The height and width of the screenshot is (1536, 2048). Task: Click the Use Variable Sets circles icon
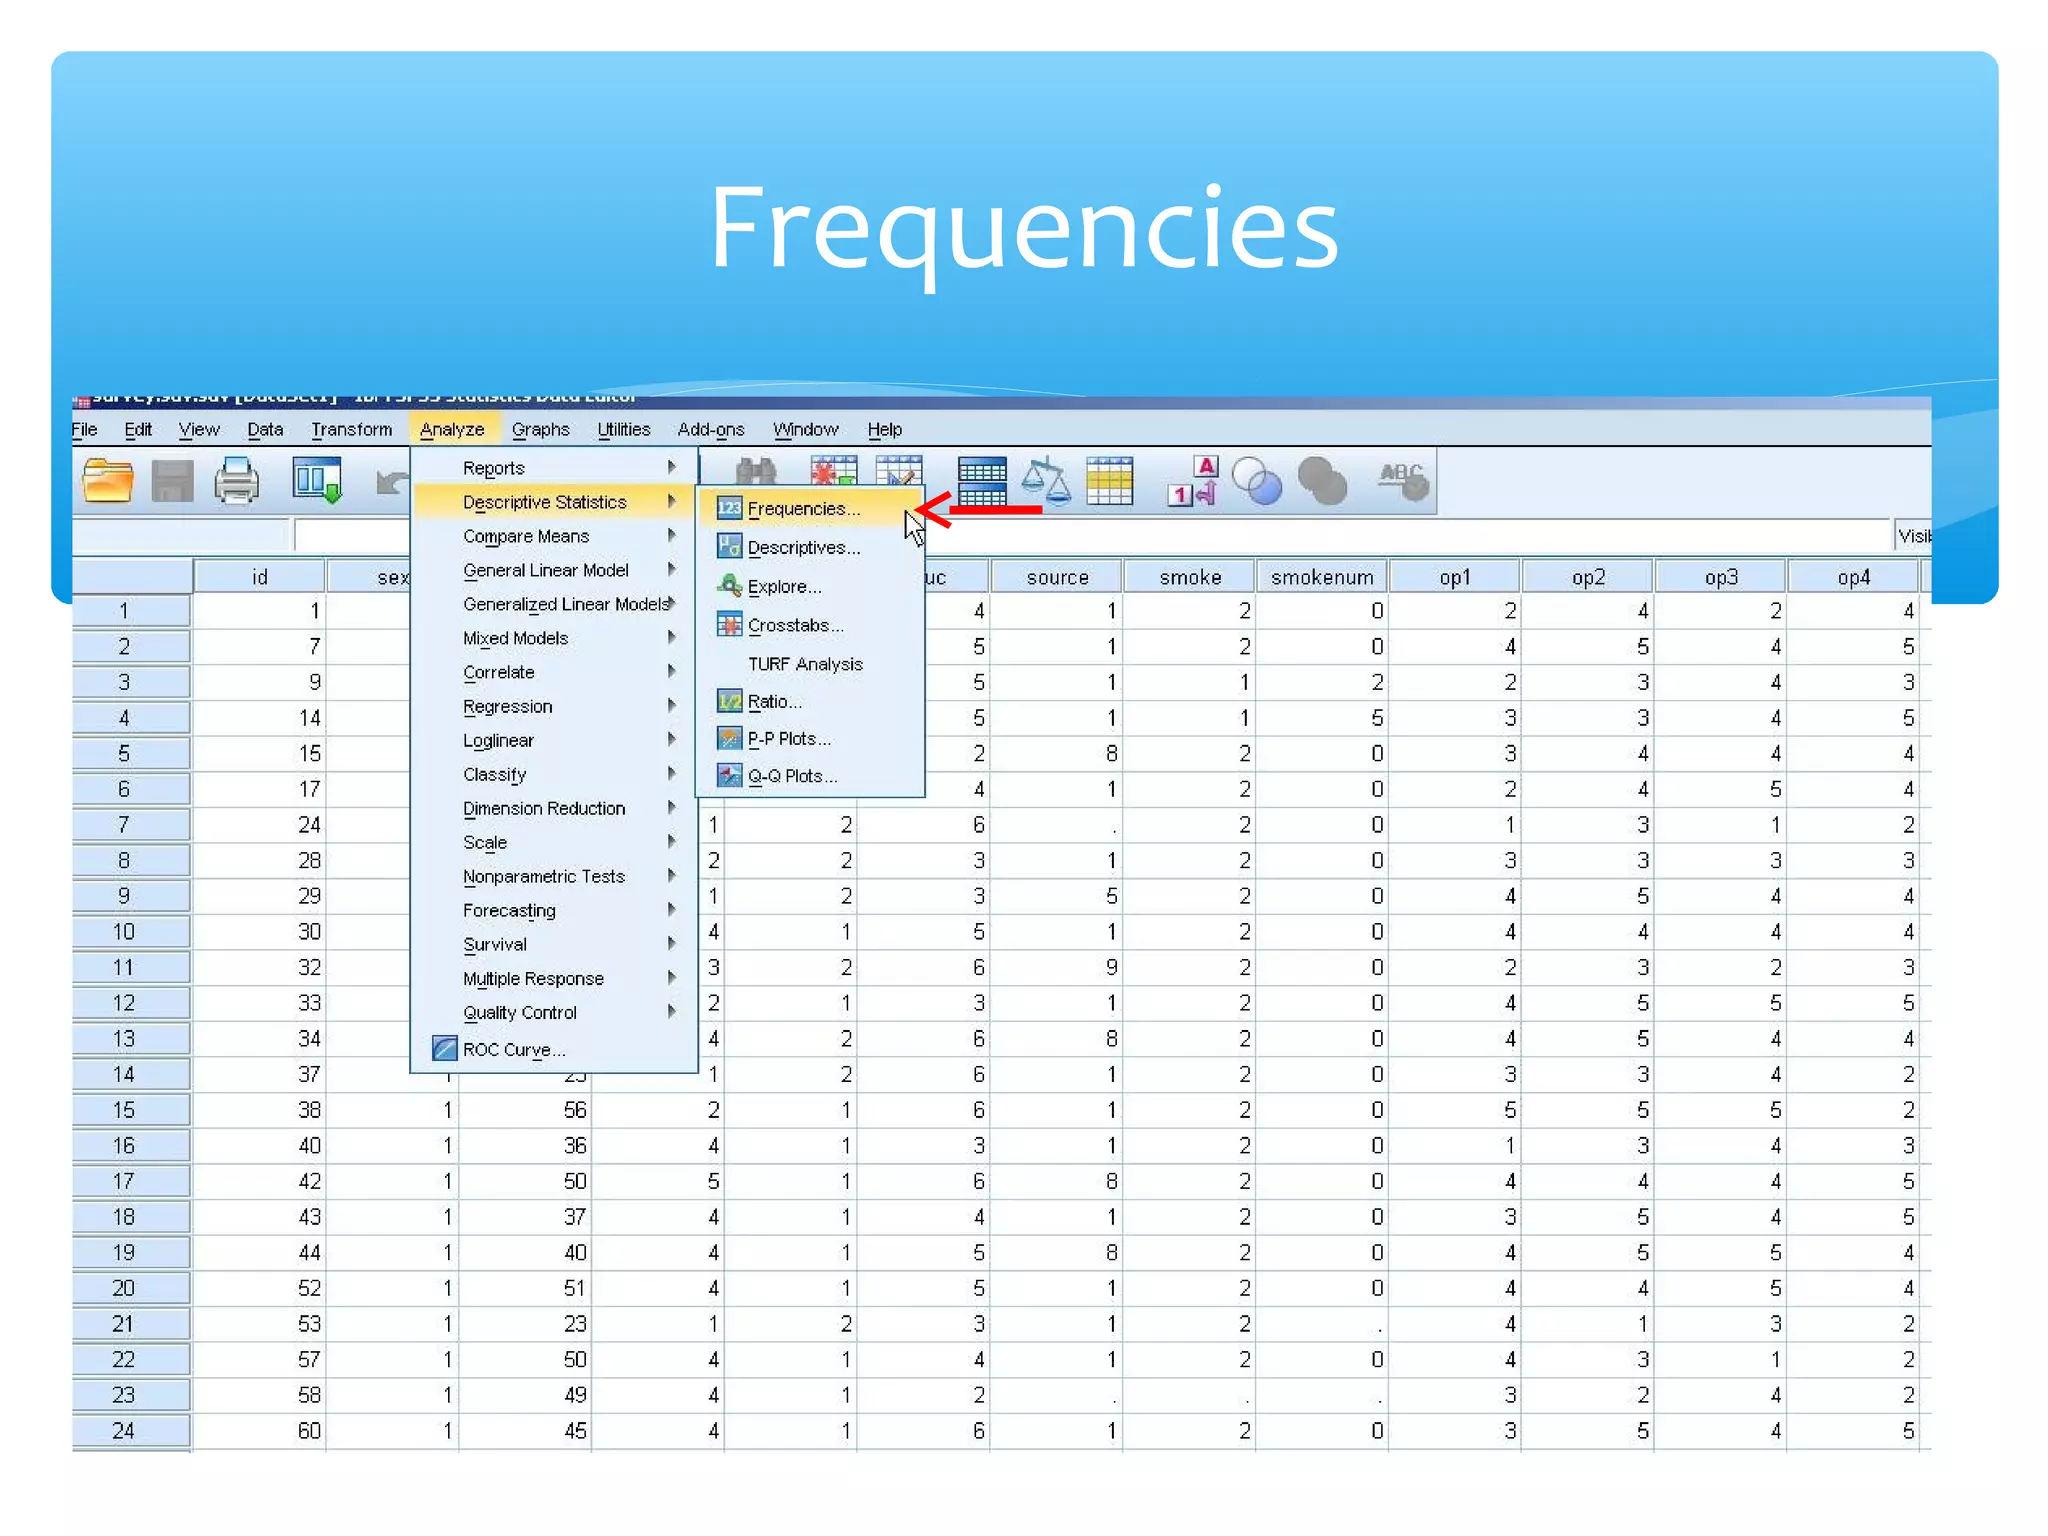click(1257, 481)
